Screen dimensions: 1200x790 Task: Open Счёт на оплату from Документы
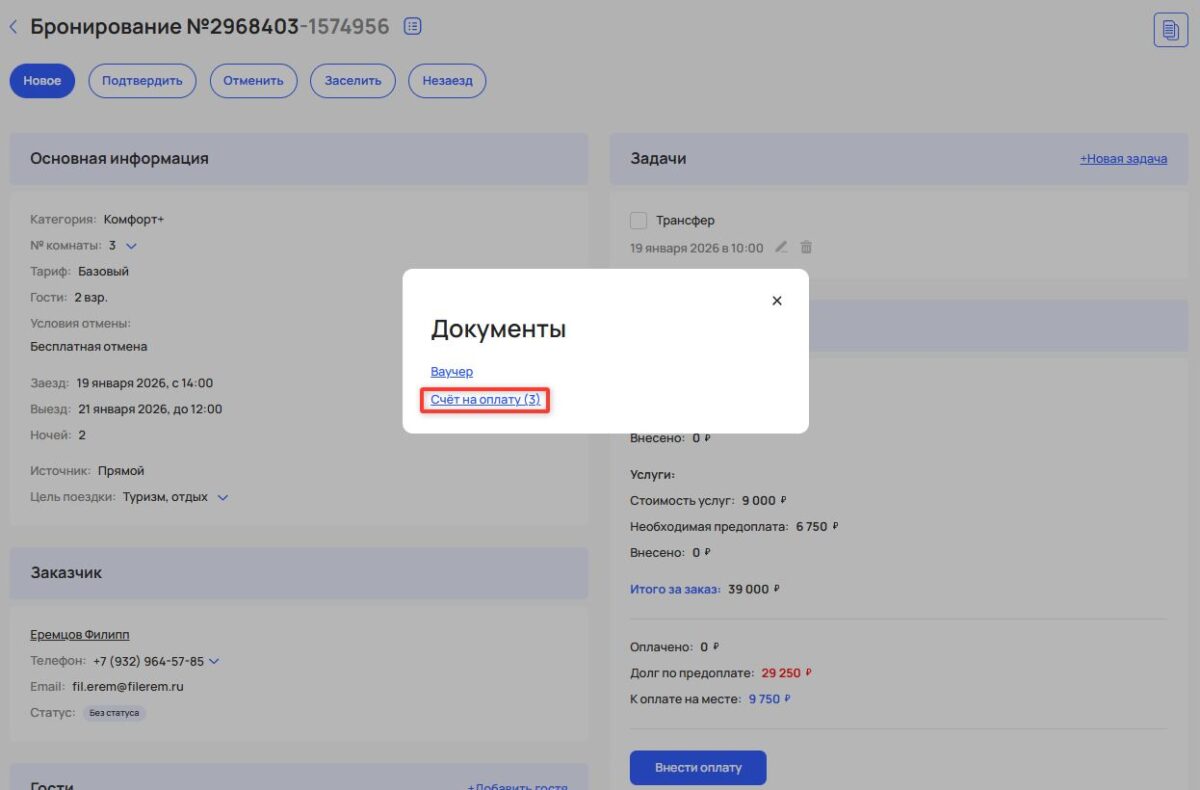point(484,399)
